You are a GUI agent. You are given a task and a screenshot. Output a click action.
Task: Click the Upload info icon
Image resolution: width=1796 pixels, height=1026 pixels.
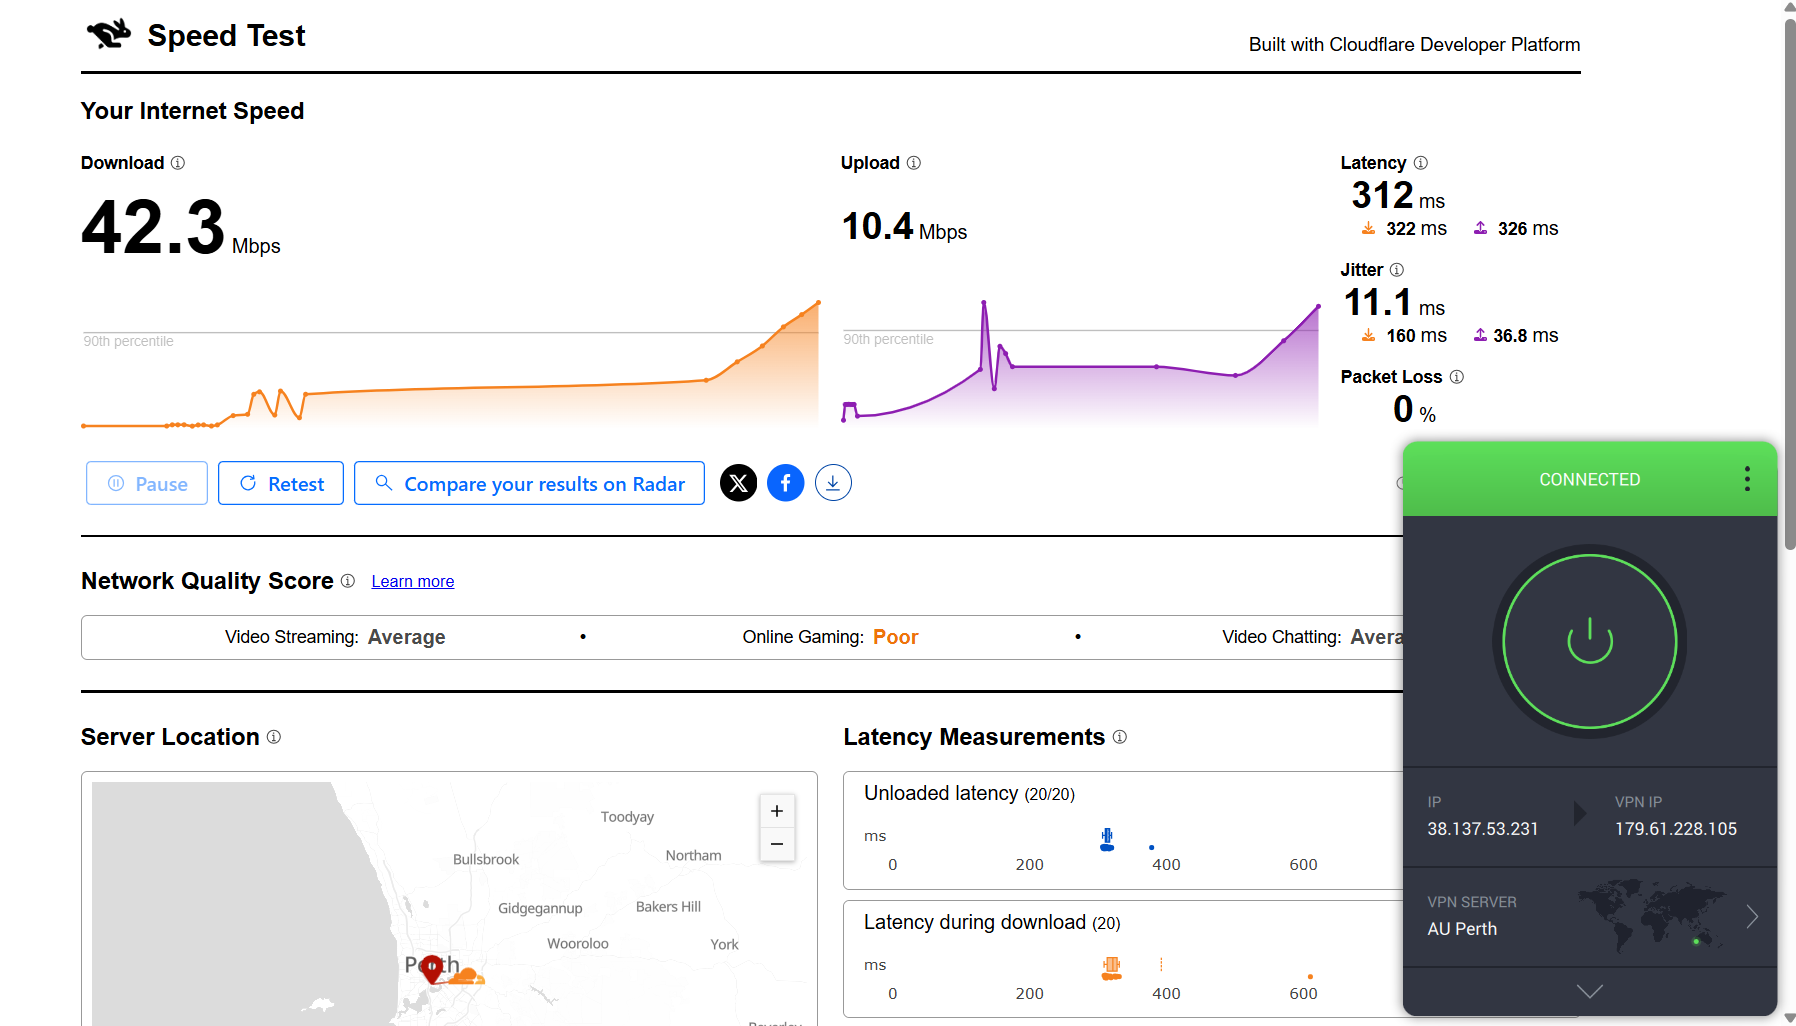click(913, 163)
